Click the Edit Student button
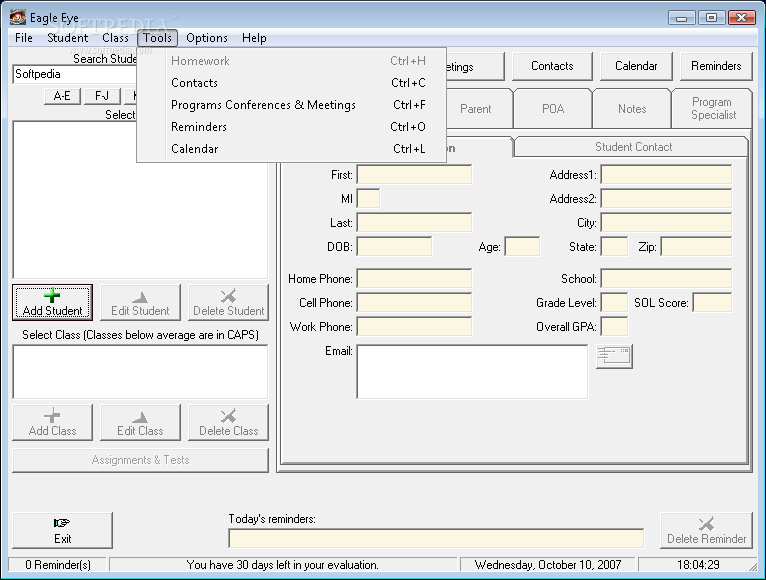 140,302
